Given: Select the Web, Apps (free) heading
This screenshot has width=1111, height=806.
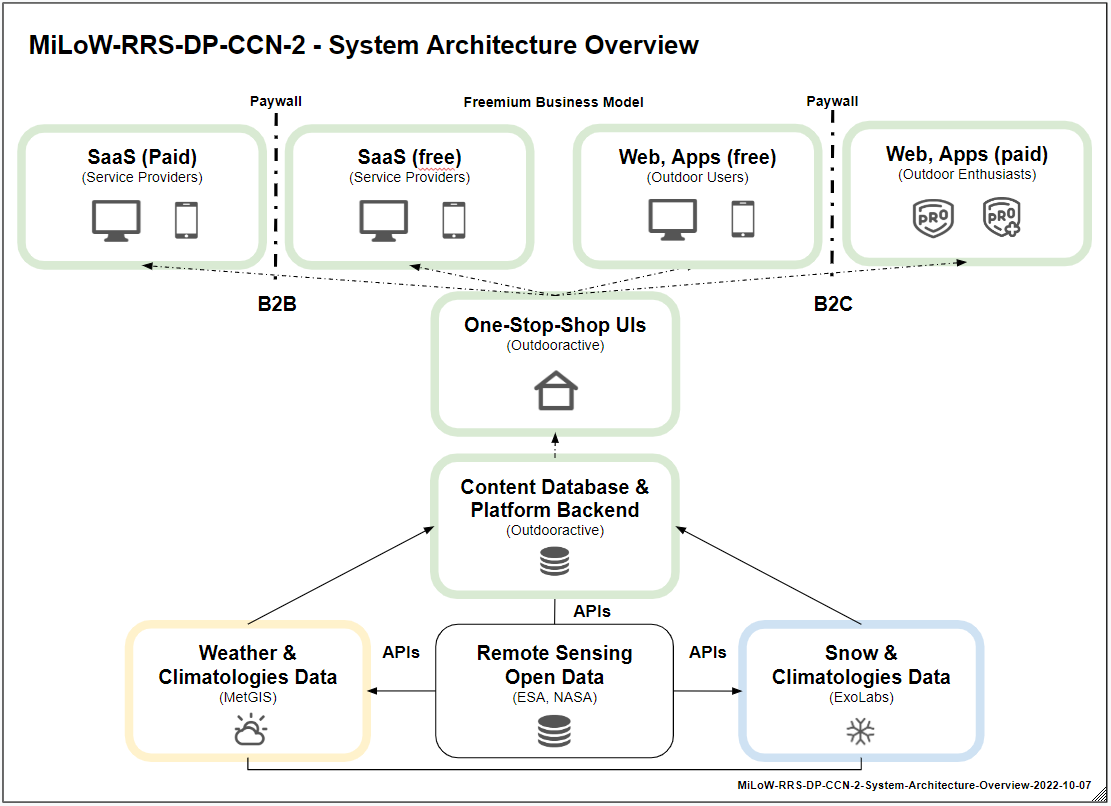Looking at the screenshot, I should [x=698, y=157].
